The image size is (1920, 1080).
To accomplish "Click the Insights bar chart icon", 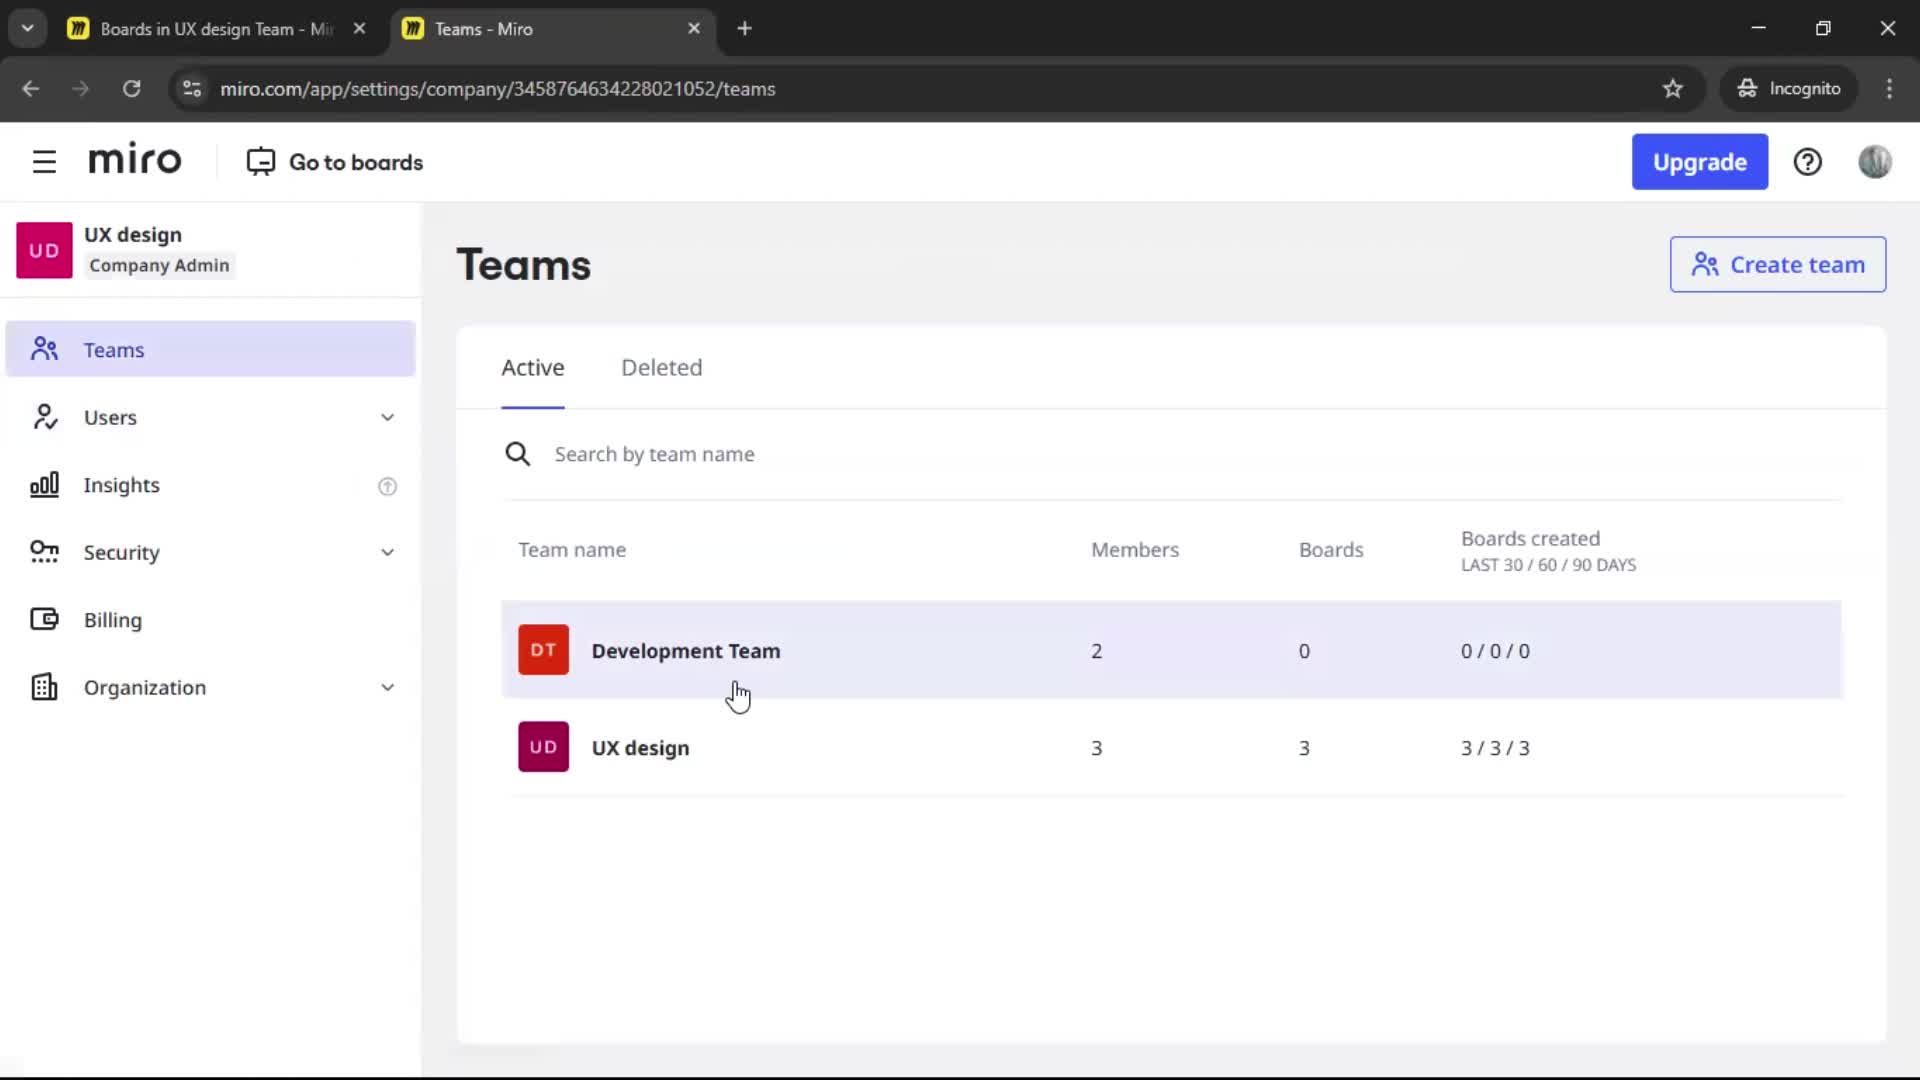I will pos(44,485).
